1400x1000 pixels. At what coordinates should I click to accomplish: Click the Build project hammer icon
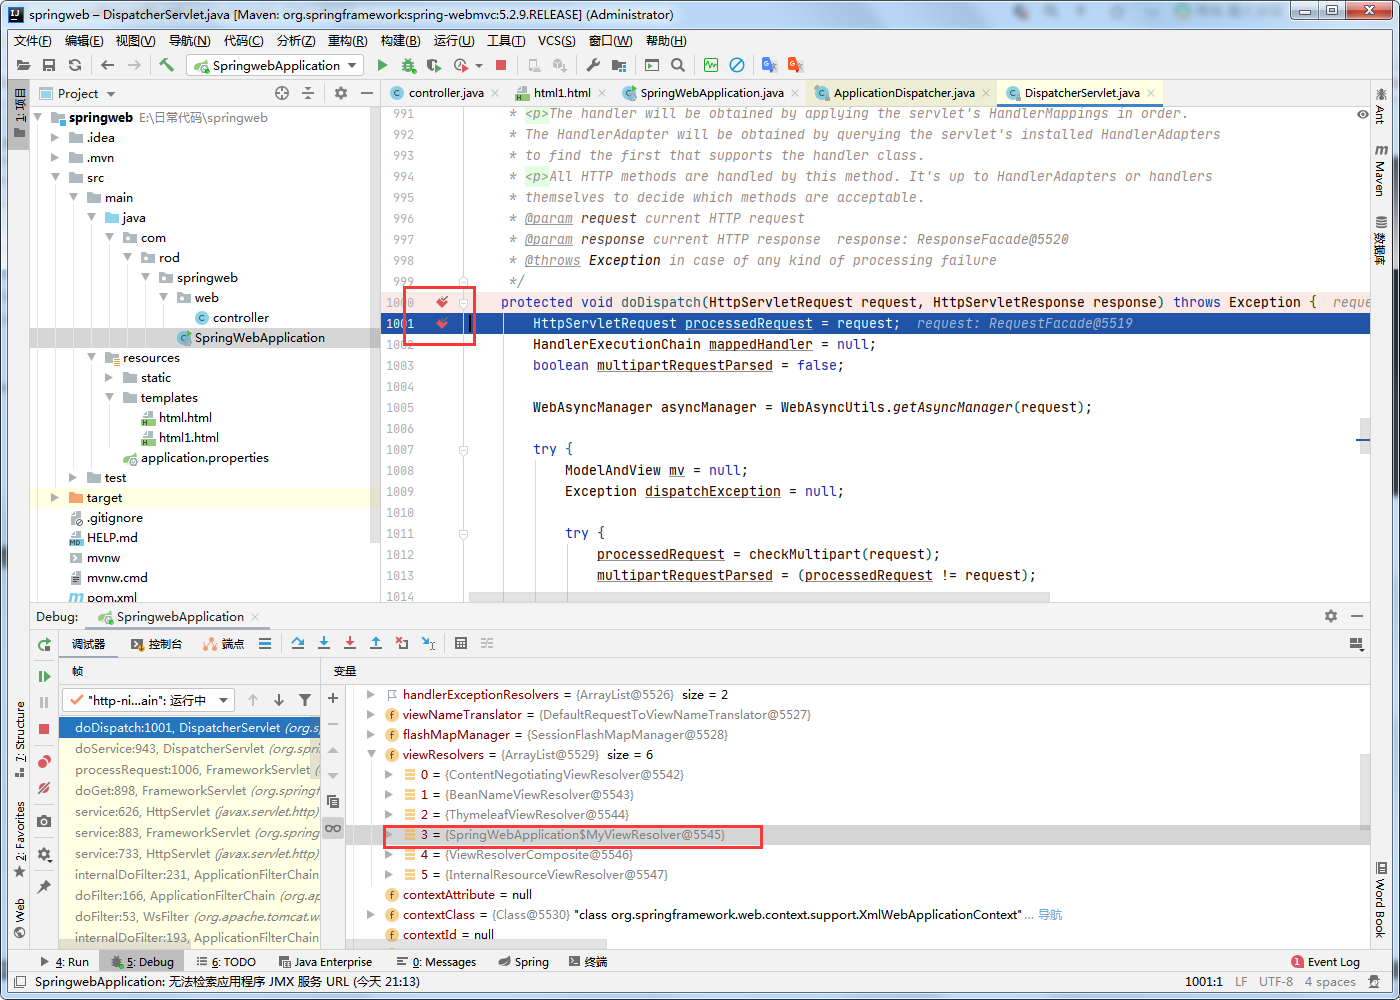click(x=167, y=65)
